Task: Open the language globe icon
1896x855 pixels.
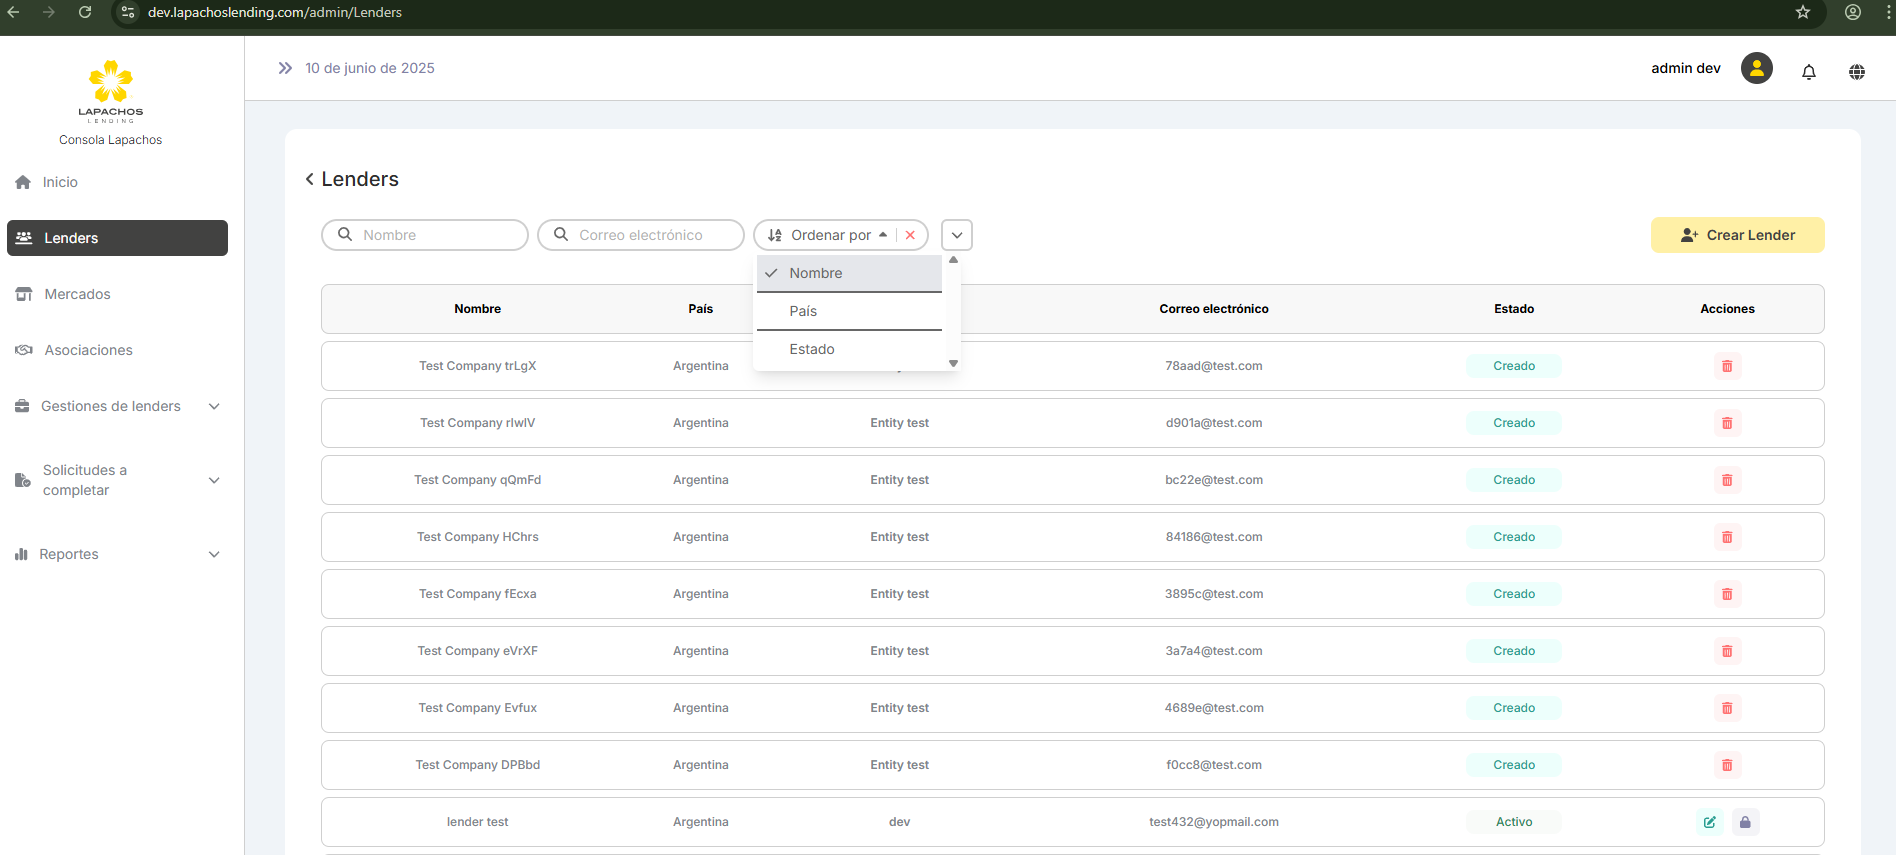Action: (1856, 71)
